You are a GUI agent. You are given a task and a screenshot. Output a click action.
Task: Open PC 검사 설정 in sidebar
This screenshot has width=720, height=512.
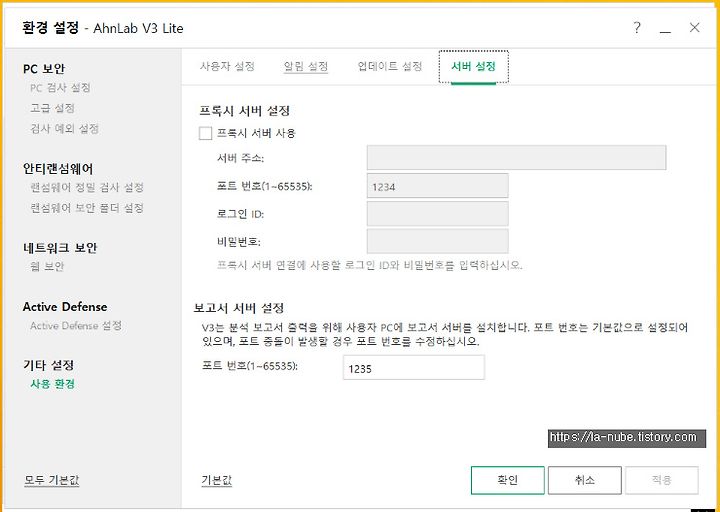(60, 88)
